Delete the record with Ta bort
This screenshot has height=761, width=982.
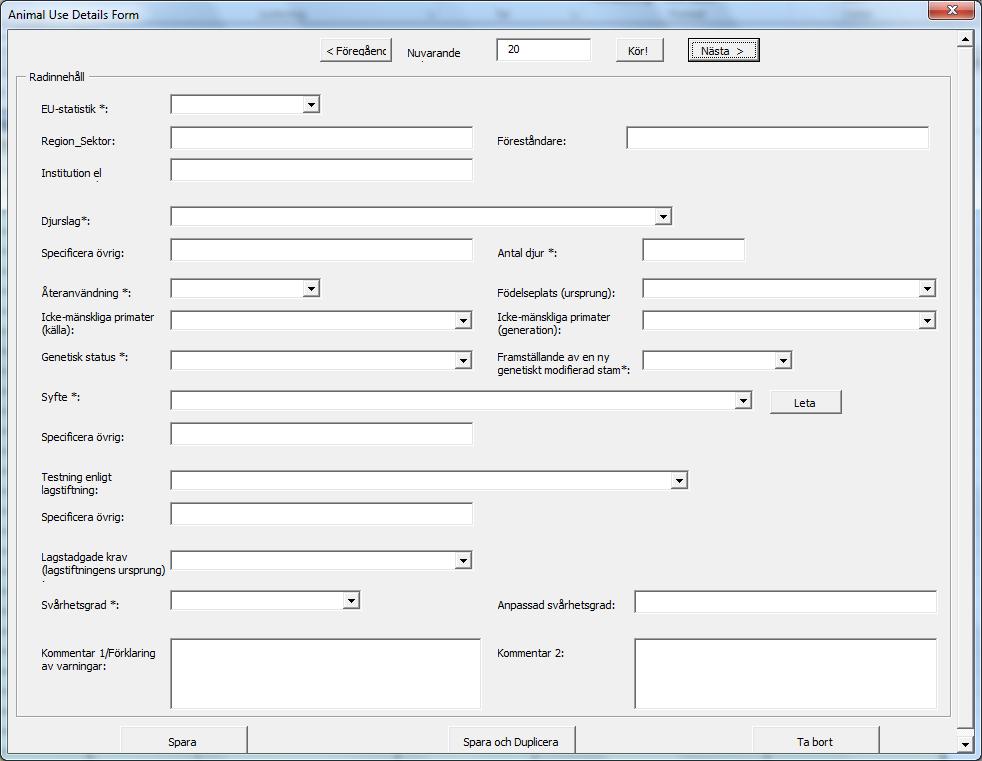(x=815, y=741)
